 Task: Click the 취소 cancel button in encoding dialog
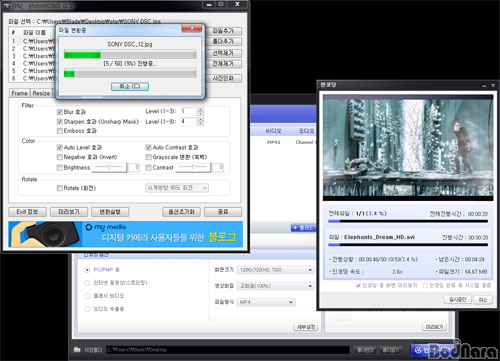tap(482, 300)
